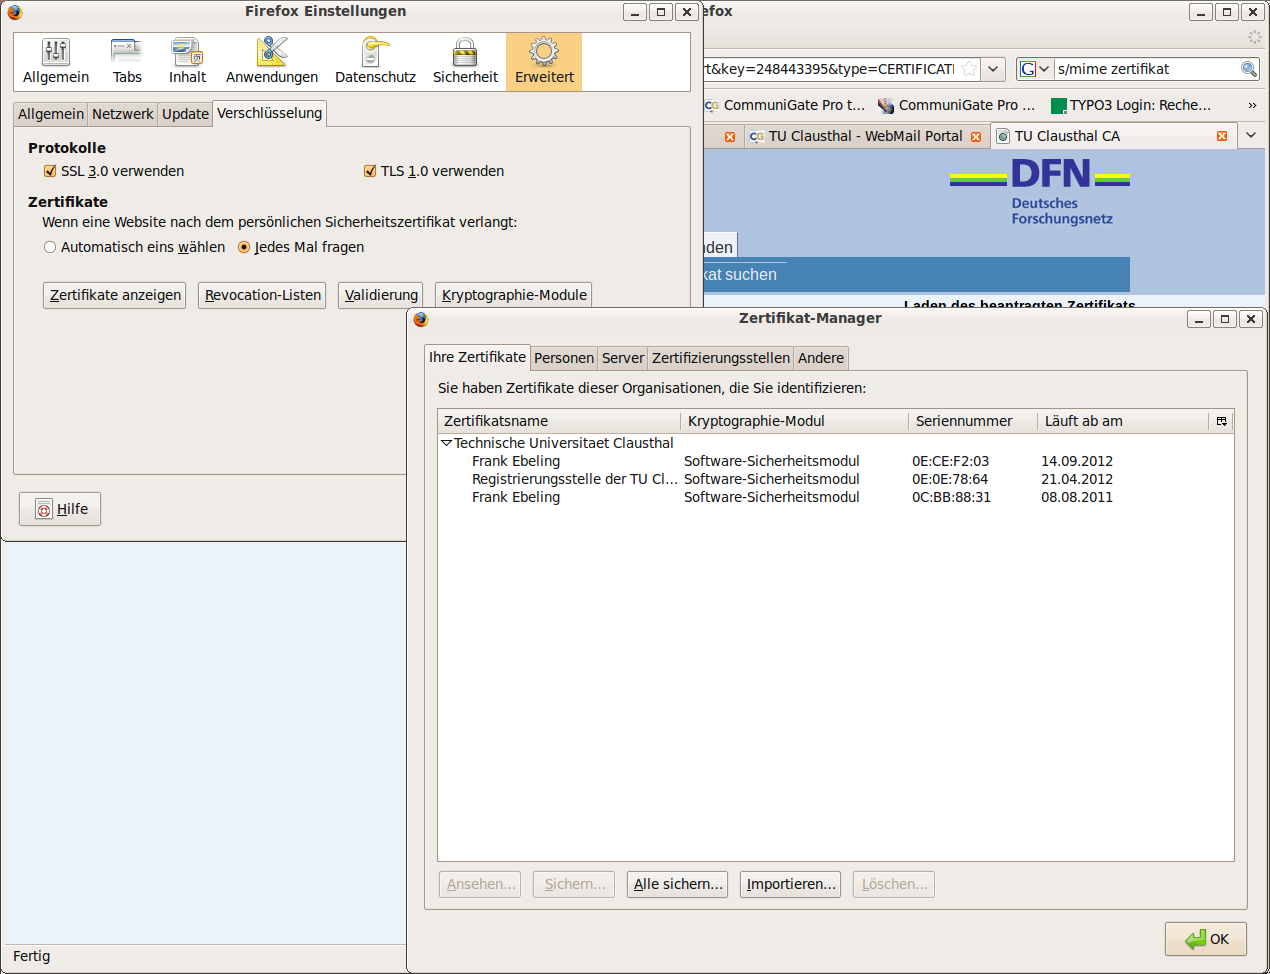Switch to the Netzwerk tab

pos(122,114)
